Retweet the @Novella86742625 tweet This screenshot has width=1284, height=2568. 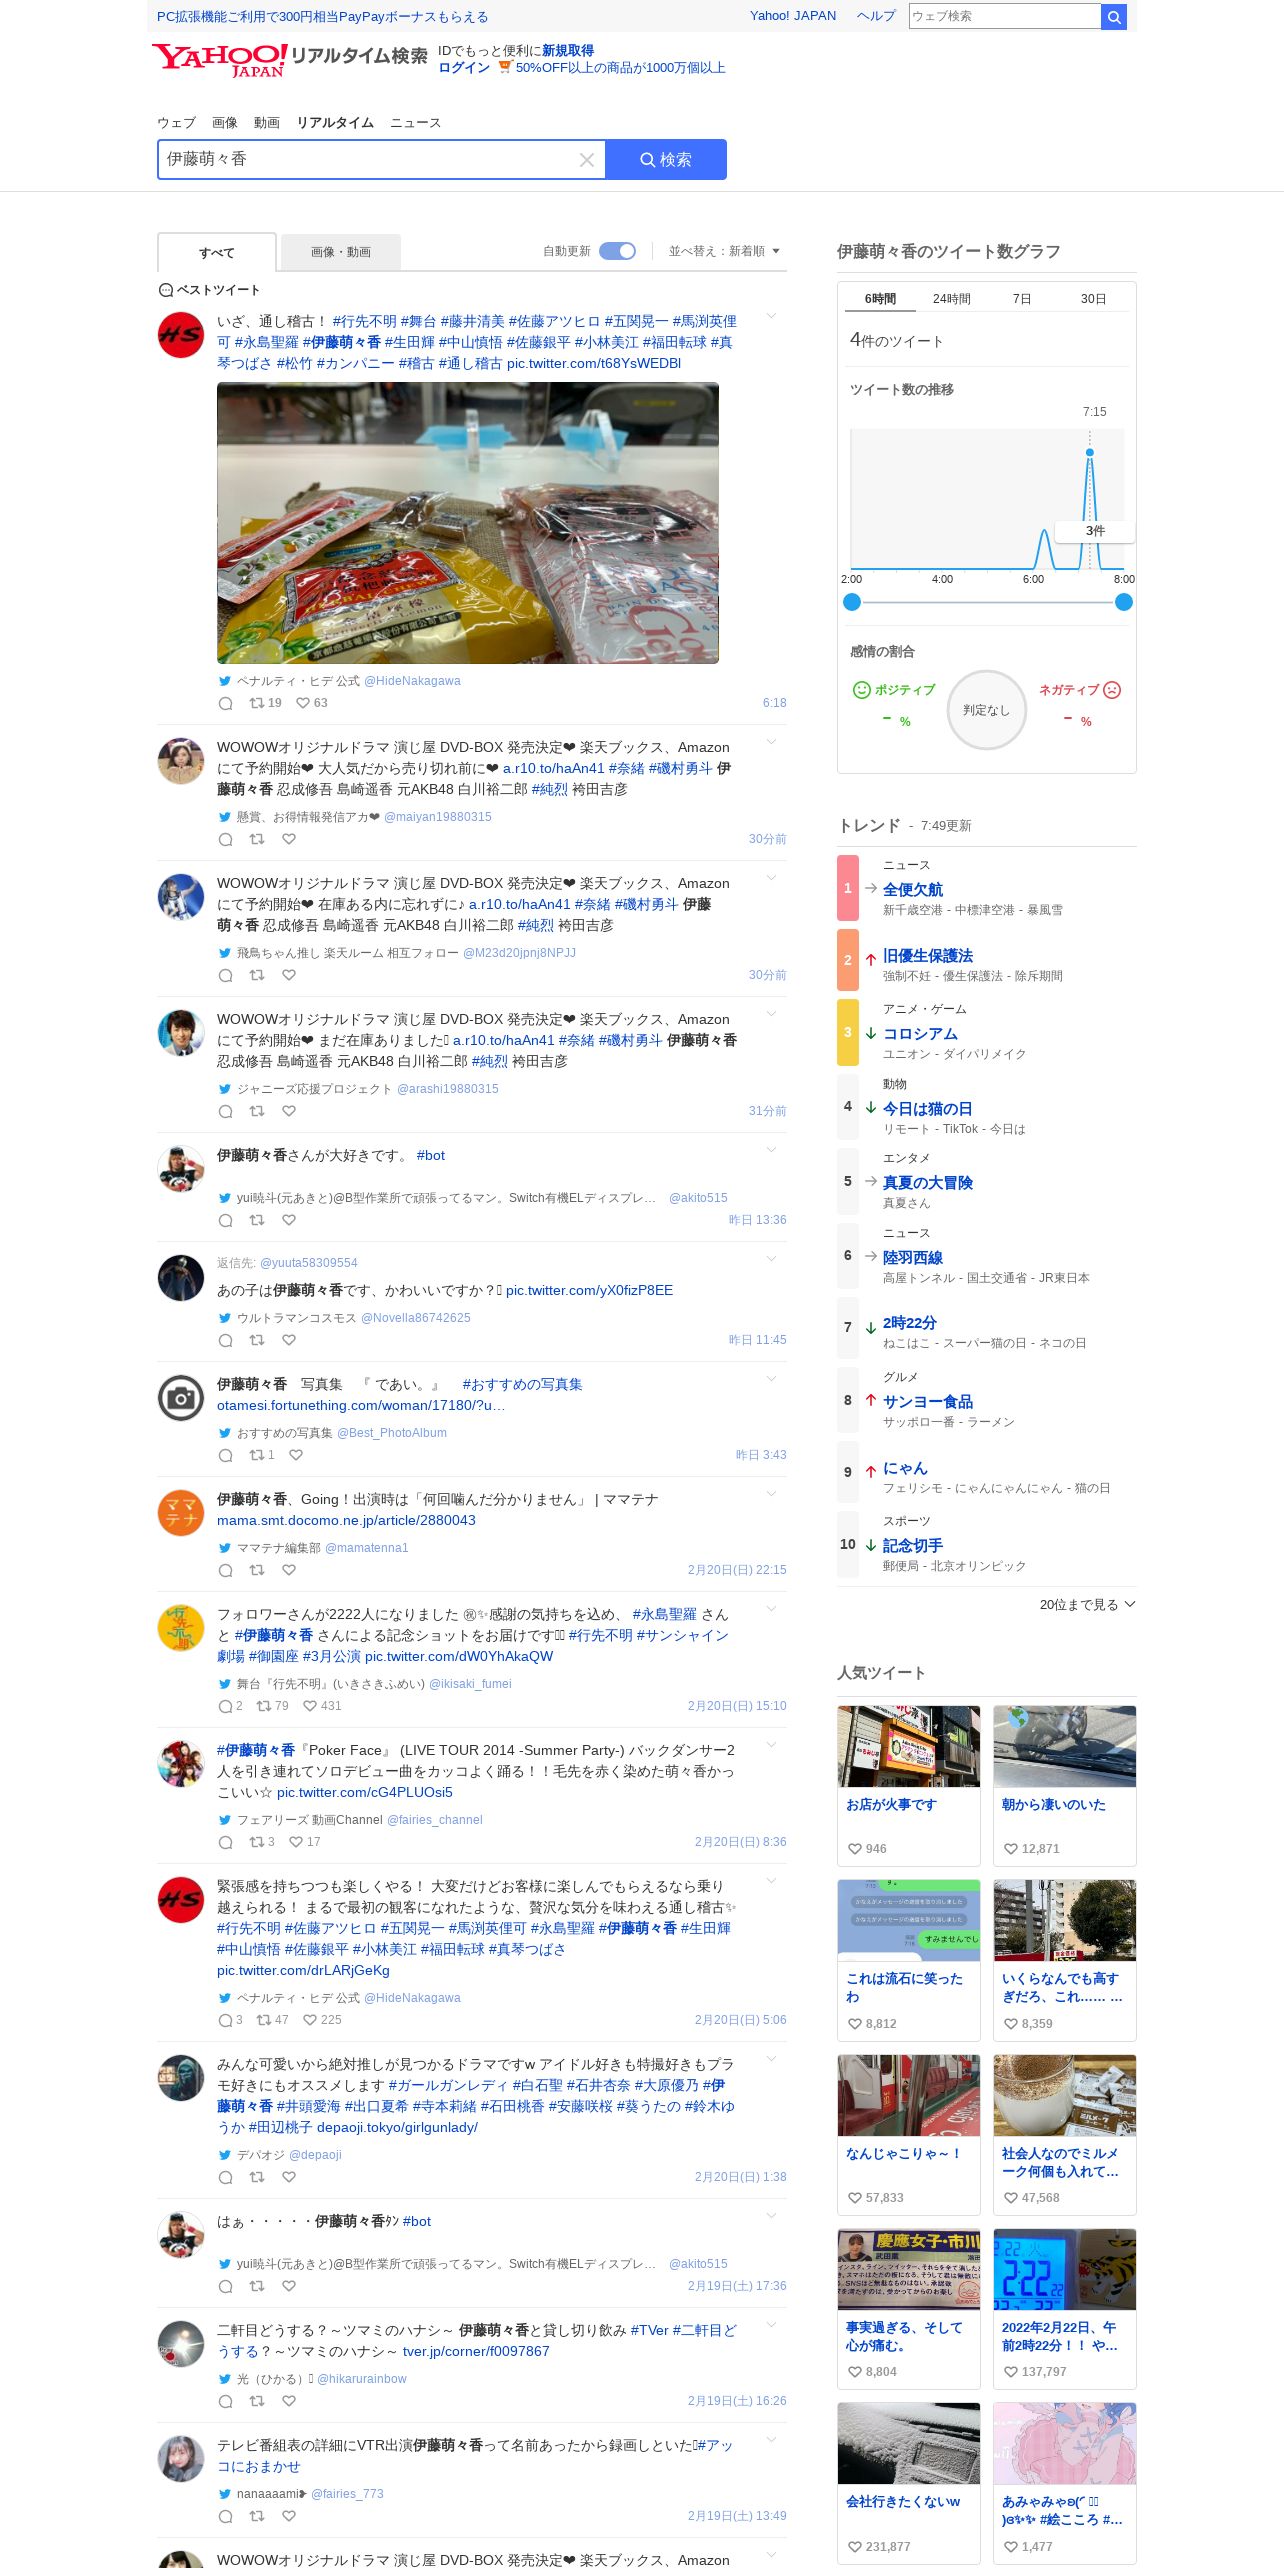pyautogui.click(x=257, y=1340)
